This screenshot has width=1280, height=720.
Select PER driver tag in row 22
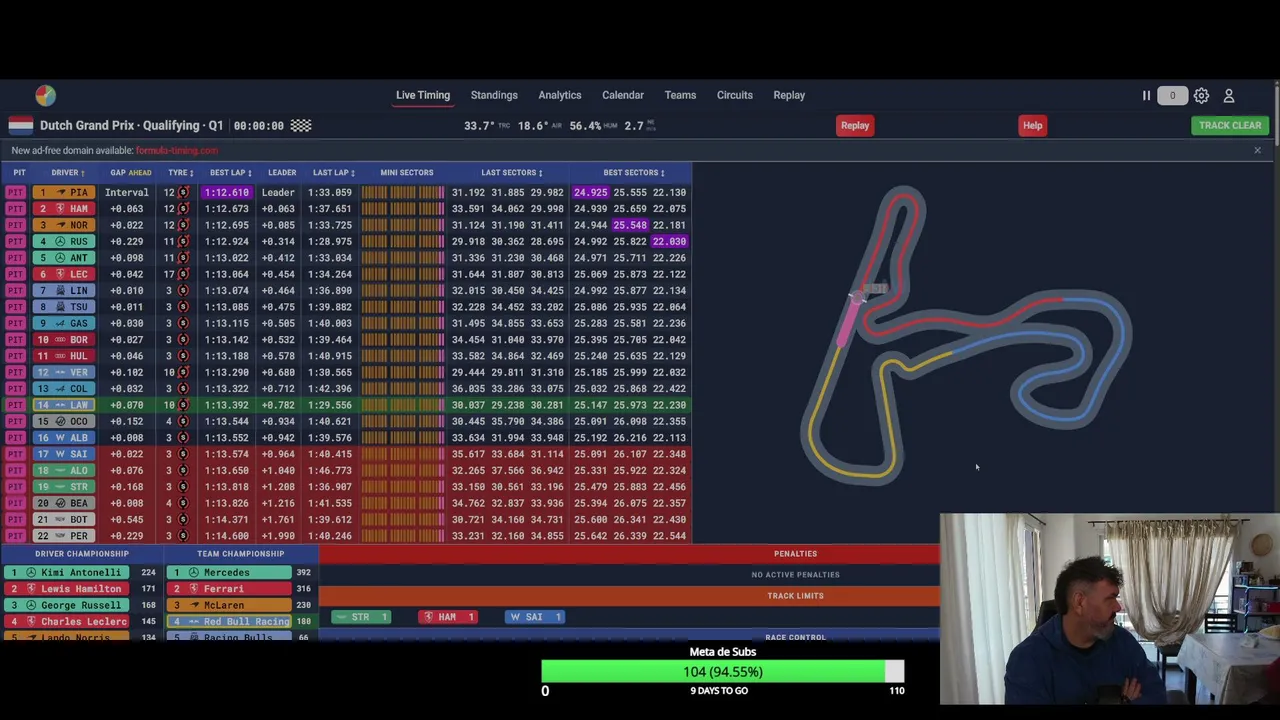pos(65,536)
